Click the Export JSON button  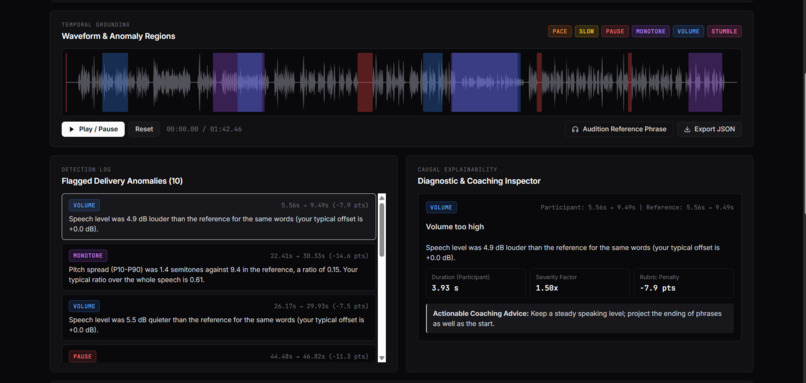[709, 129]
